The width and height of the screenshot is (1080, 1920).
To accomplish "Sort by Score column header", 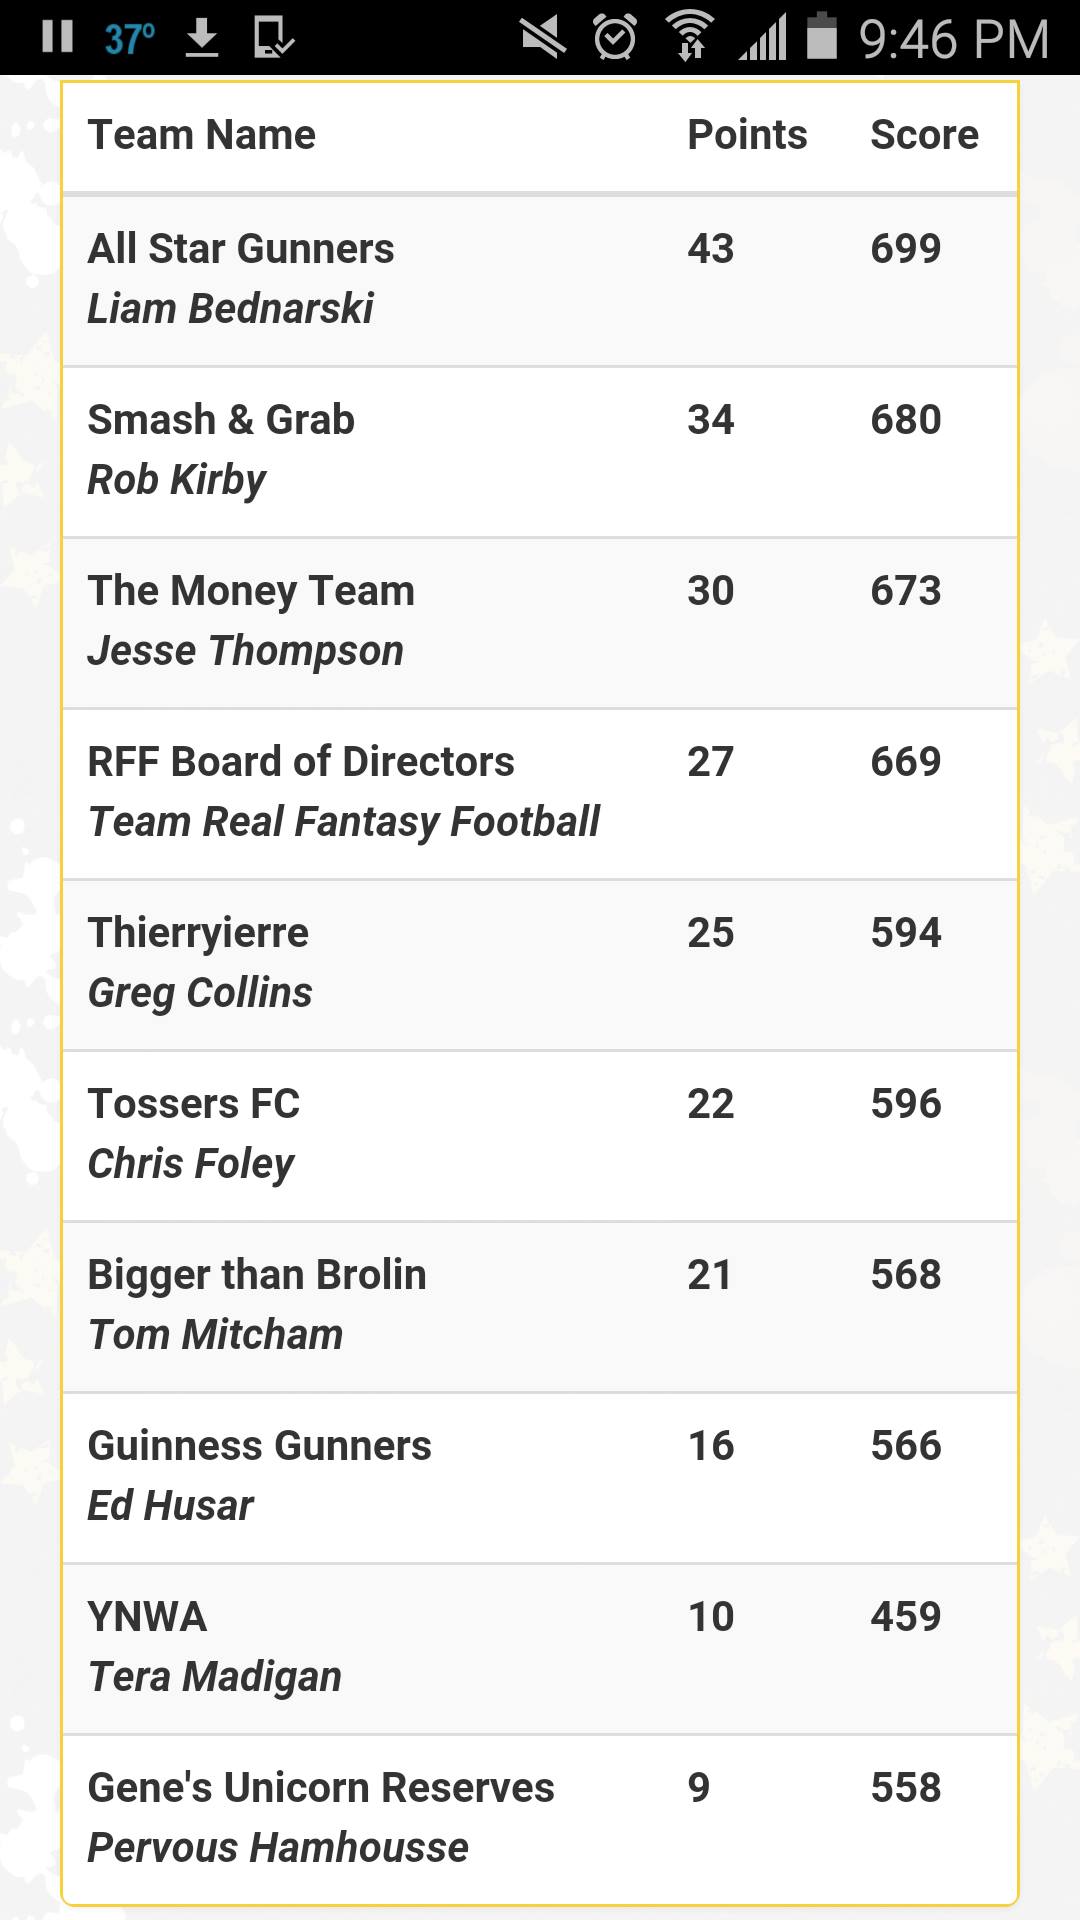I will (924, 134).
